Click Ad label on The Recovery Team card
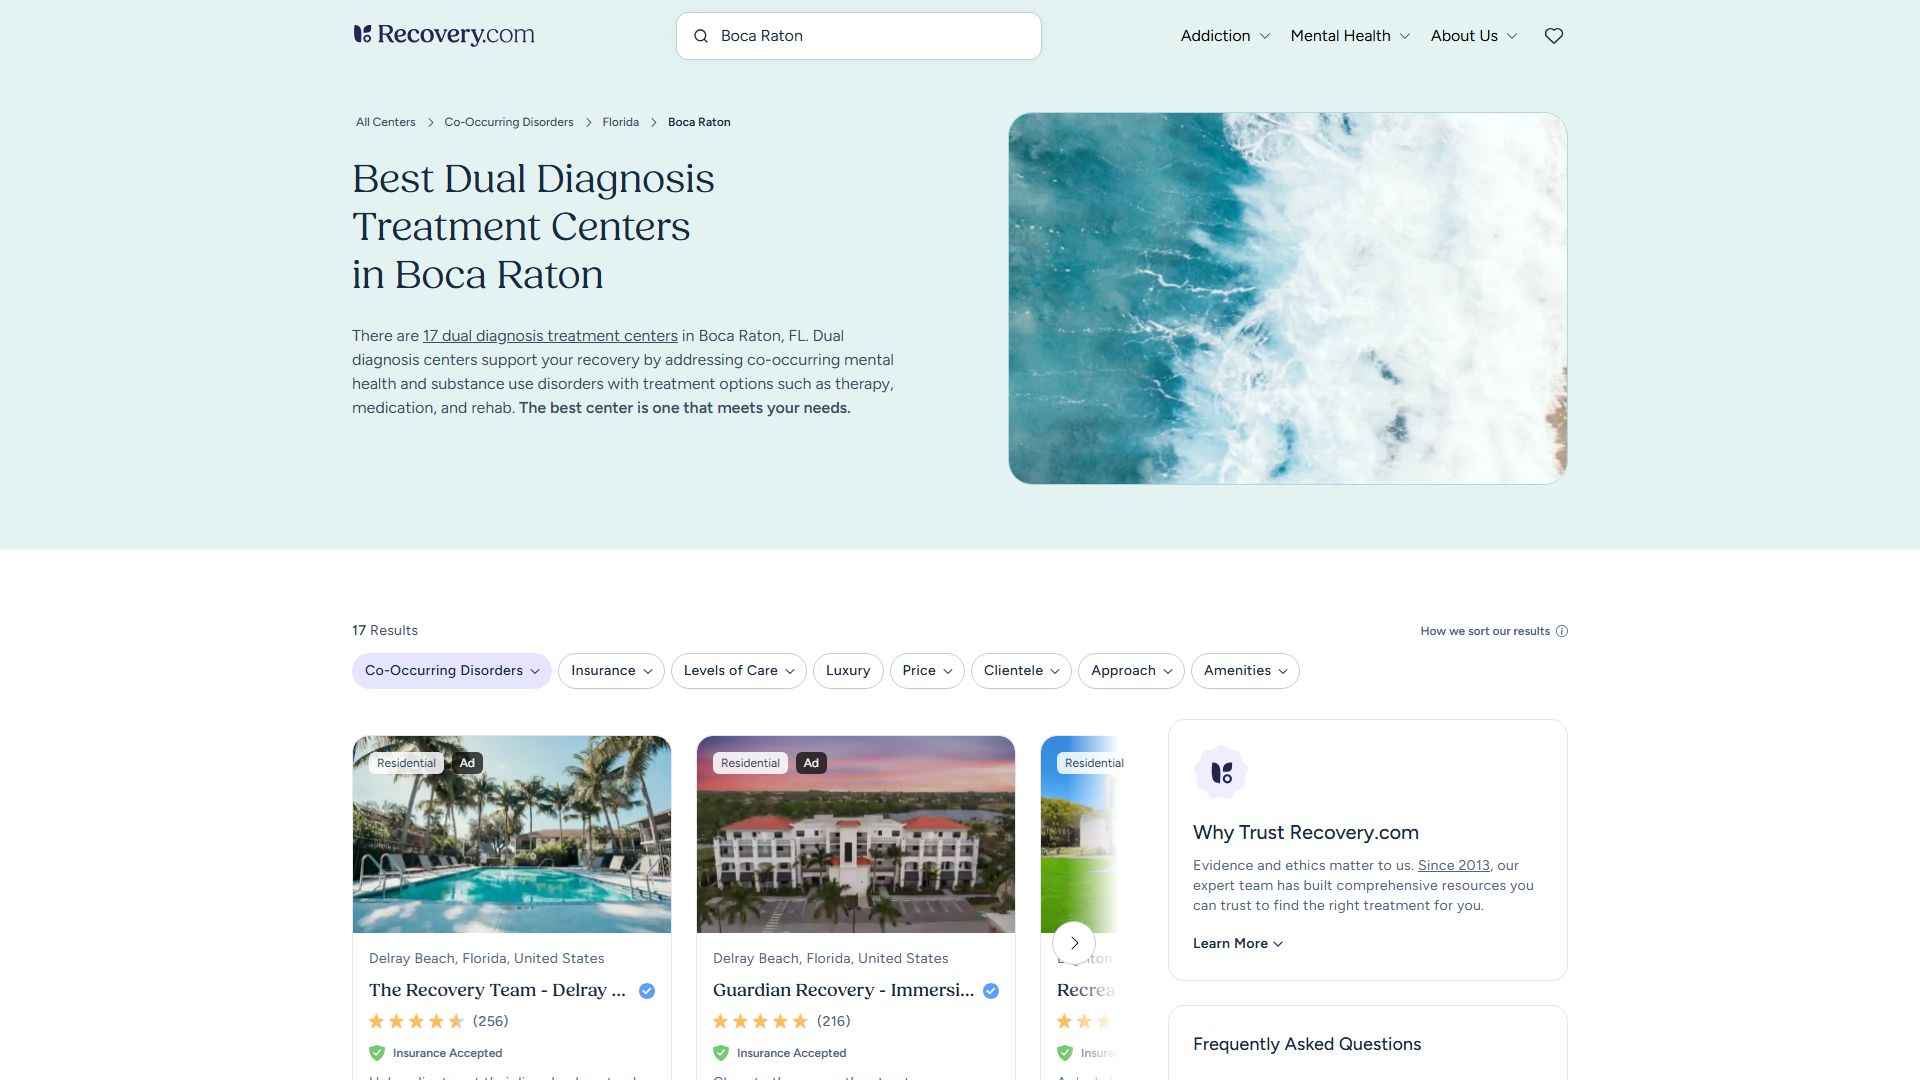Screen dimensions: 1920x1080 pyautogui.click(x=467, y=763)
